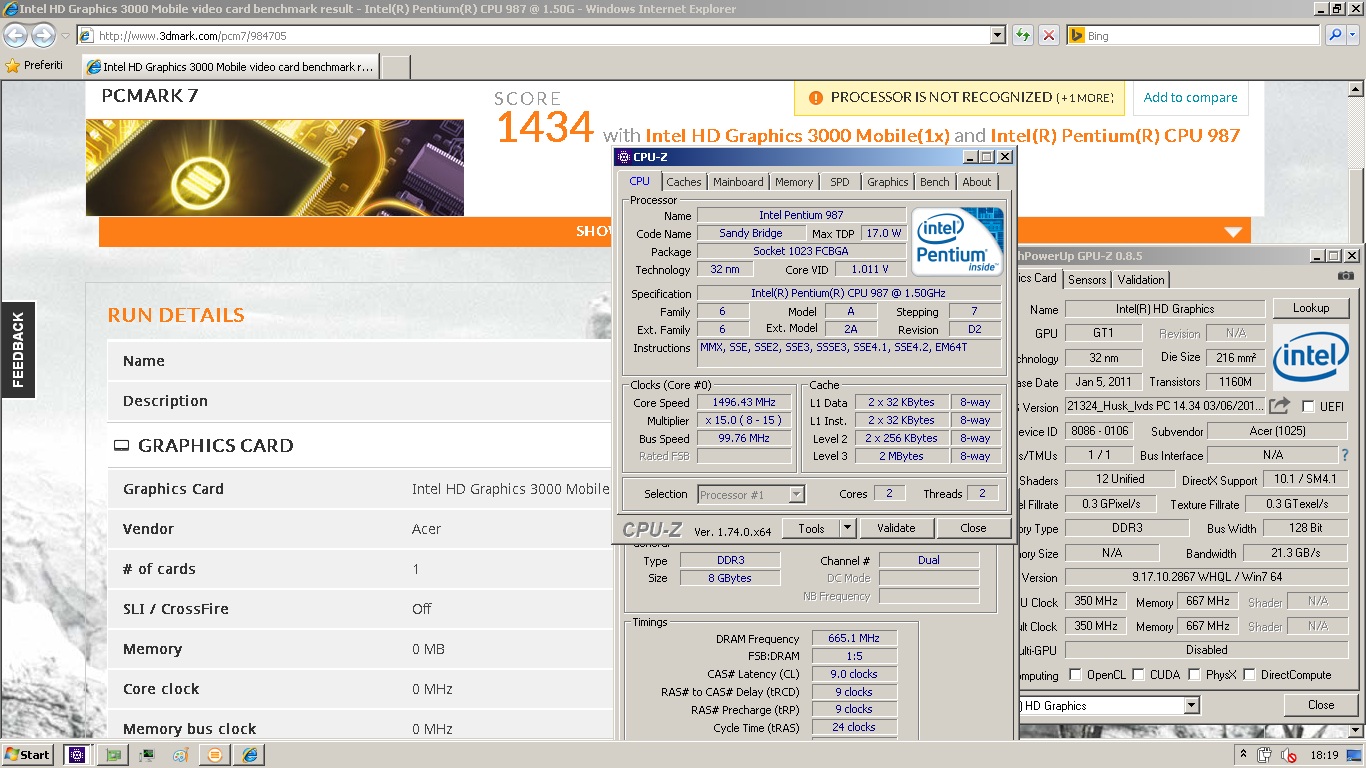Enable the UEFI checkbox in GPU-Z
Viewport: 1366px width, 768px height.
(x=1308, y=406)
